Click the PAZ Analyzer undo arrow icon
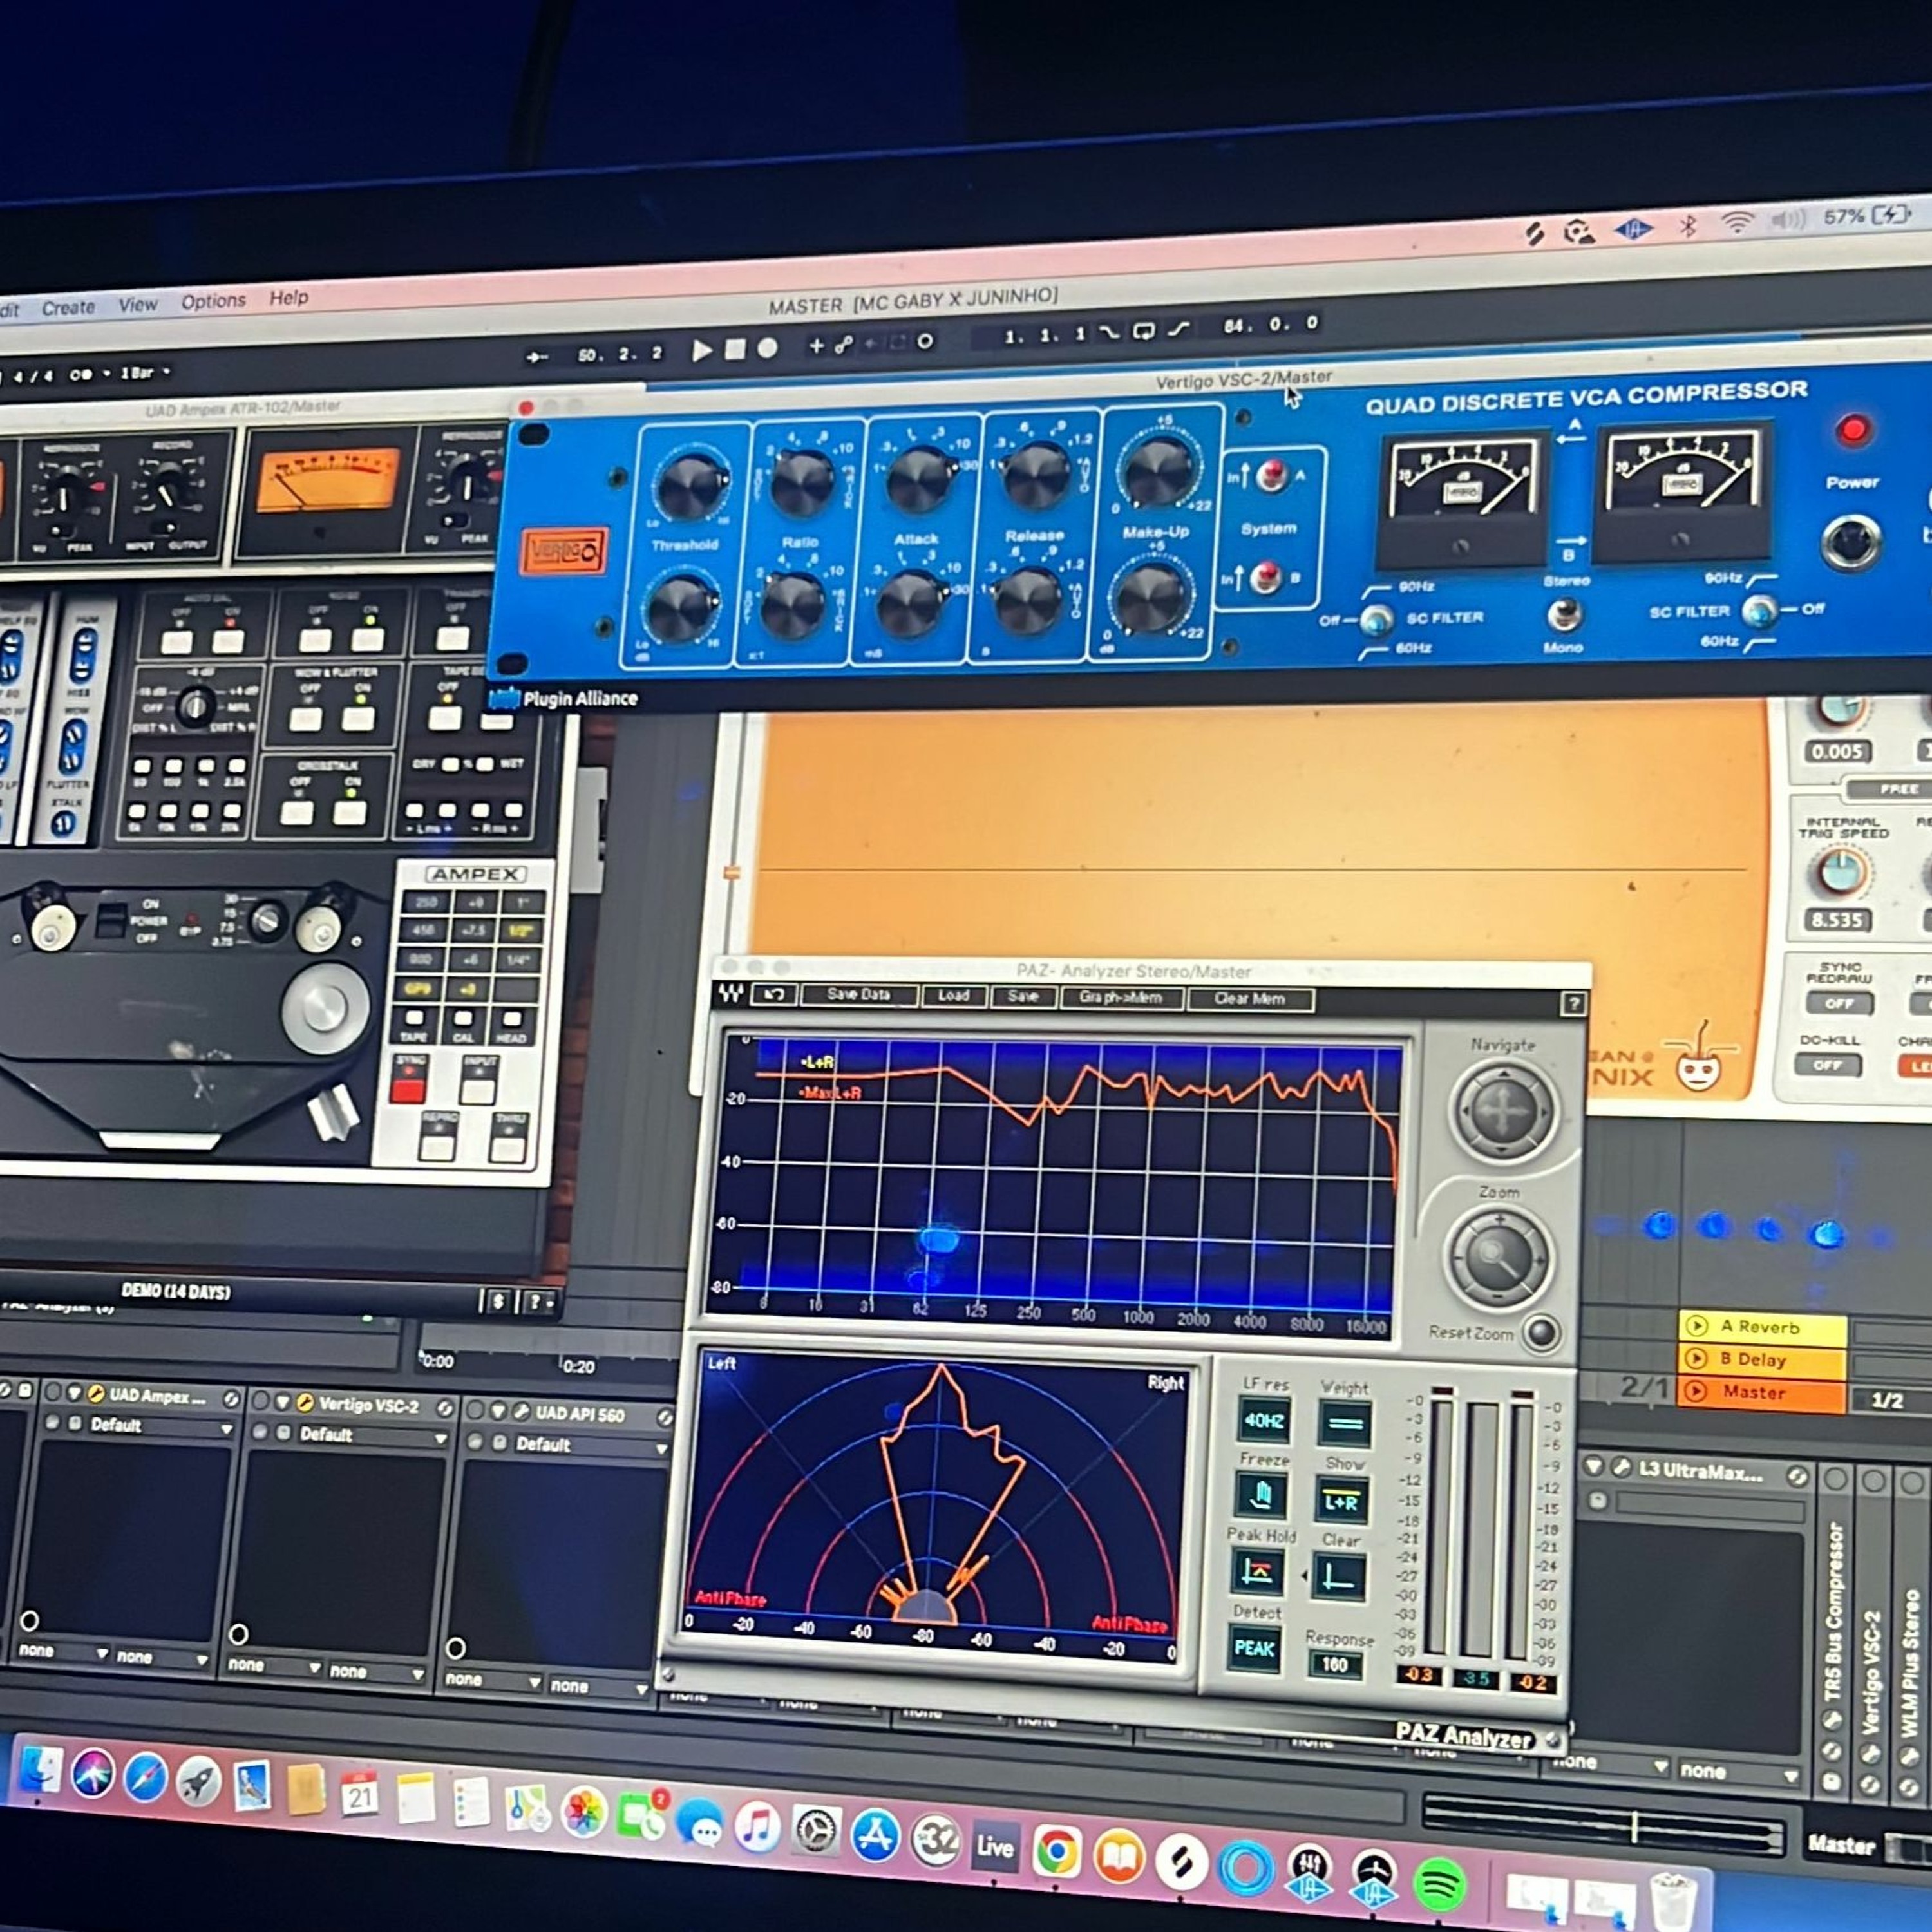 point(774,994)
